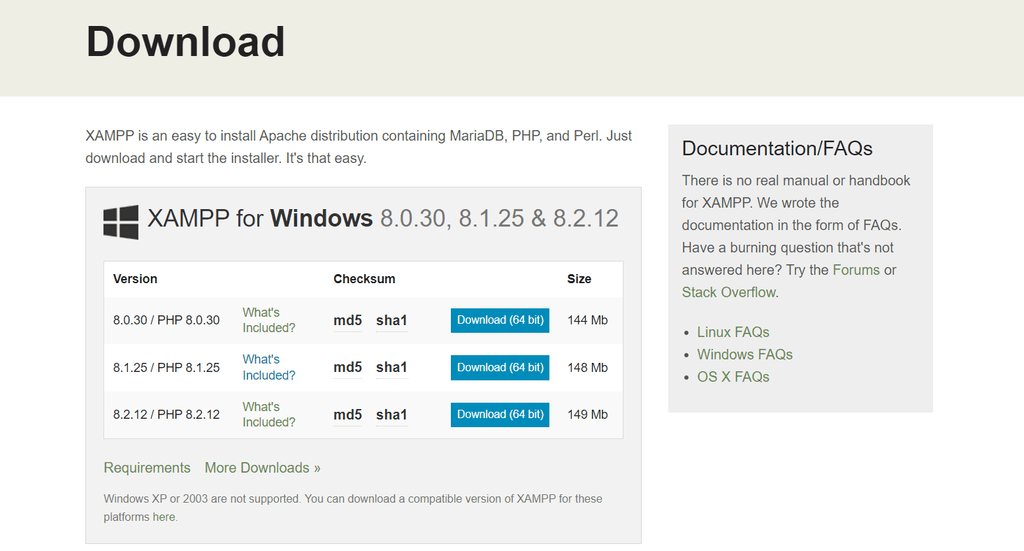Click the Windows logo icon
The height and width of the screenshot is (551, 1024).
[x=121, y=222]
